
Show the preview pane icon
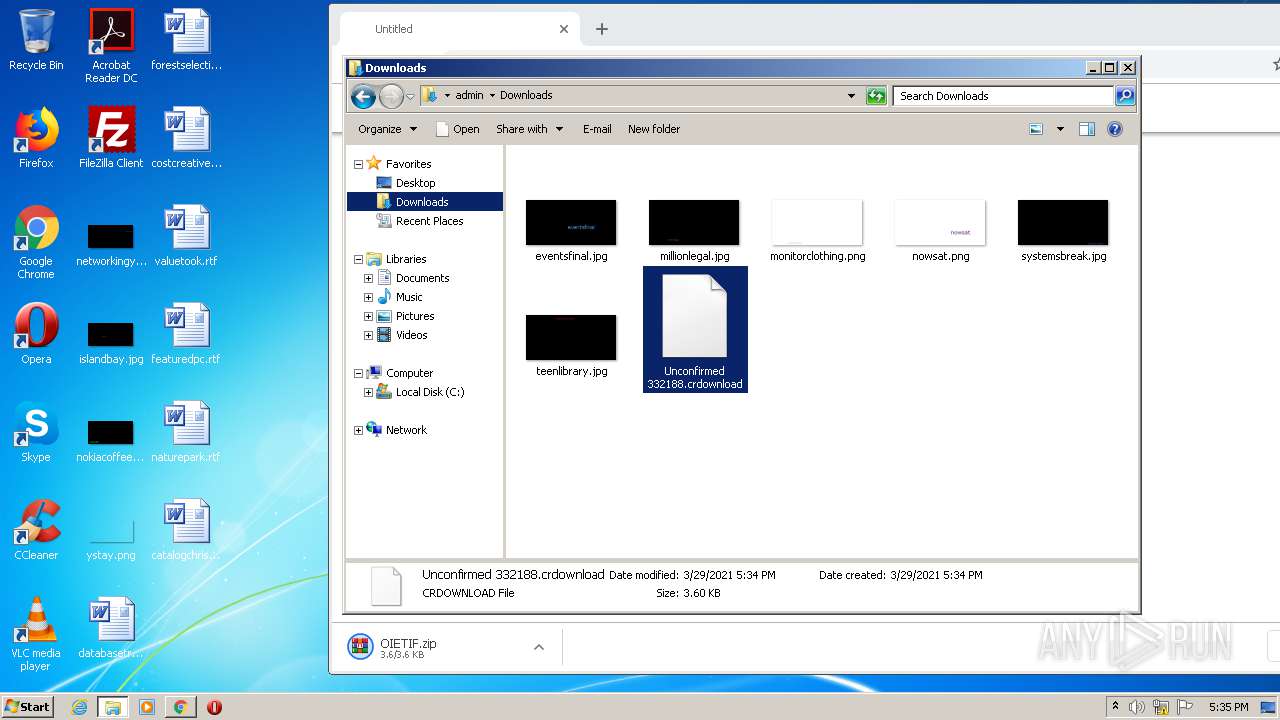pyautogui.click(x=1087, y=129)
